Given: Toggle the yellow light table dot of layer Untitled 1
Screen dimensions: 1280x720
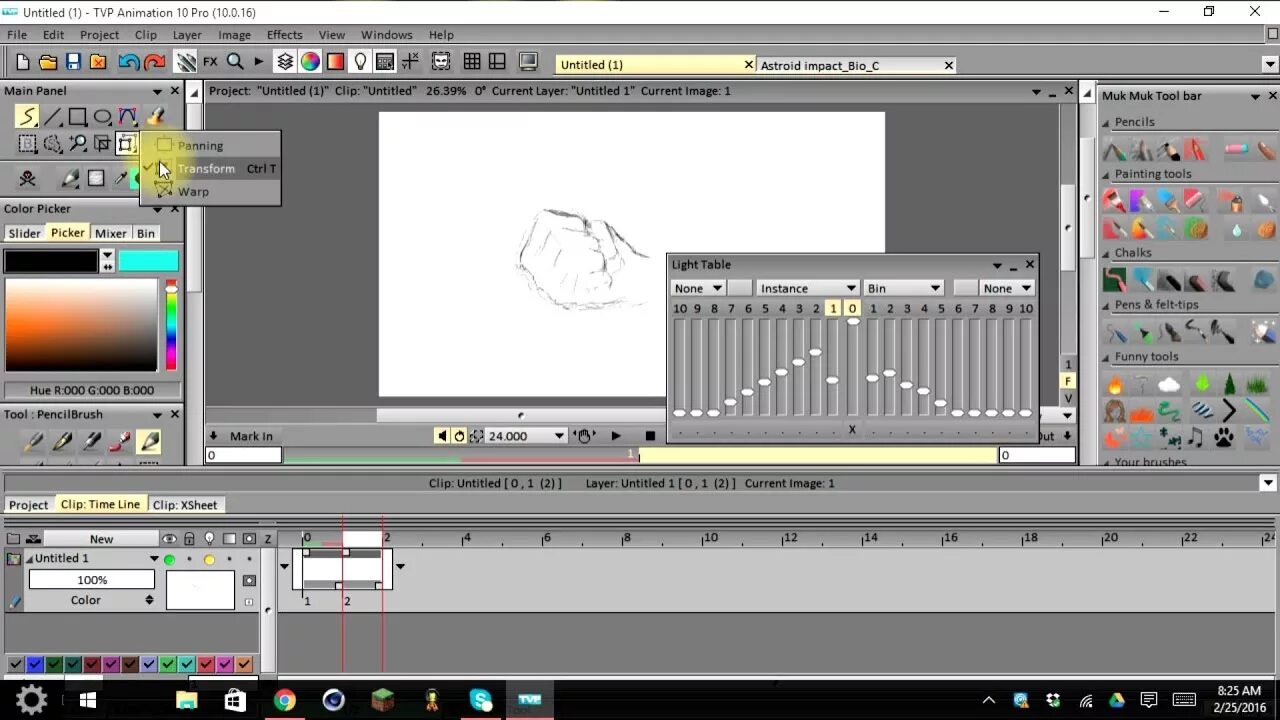Looking at the screenshot, I should [x=209, y=559].
